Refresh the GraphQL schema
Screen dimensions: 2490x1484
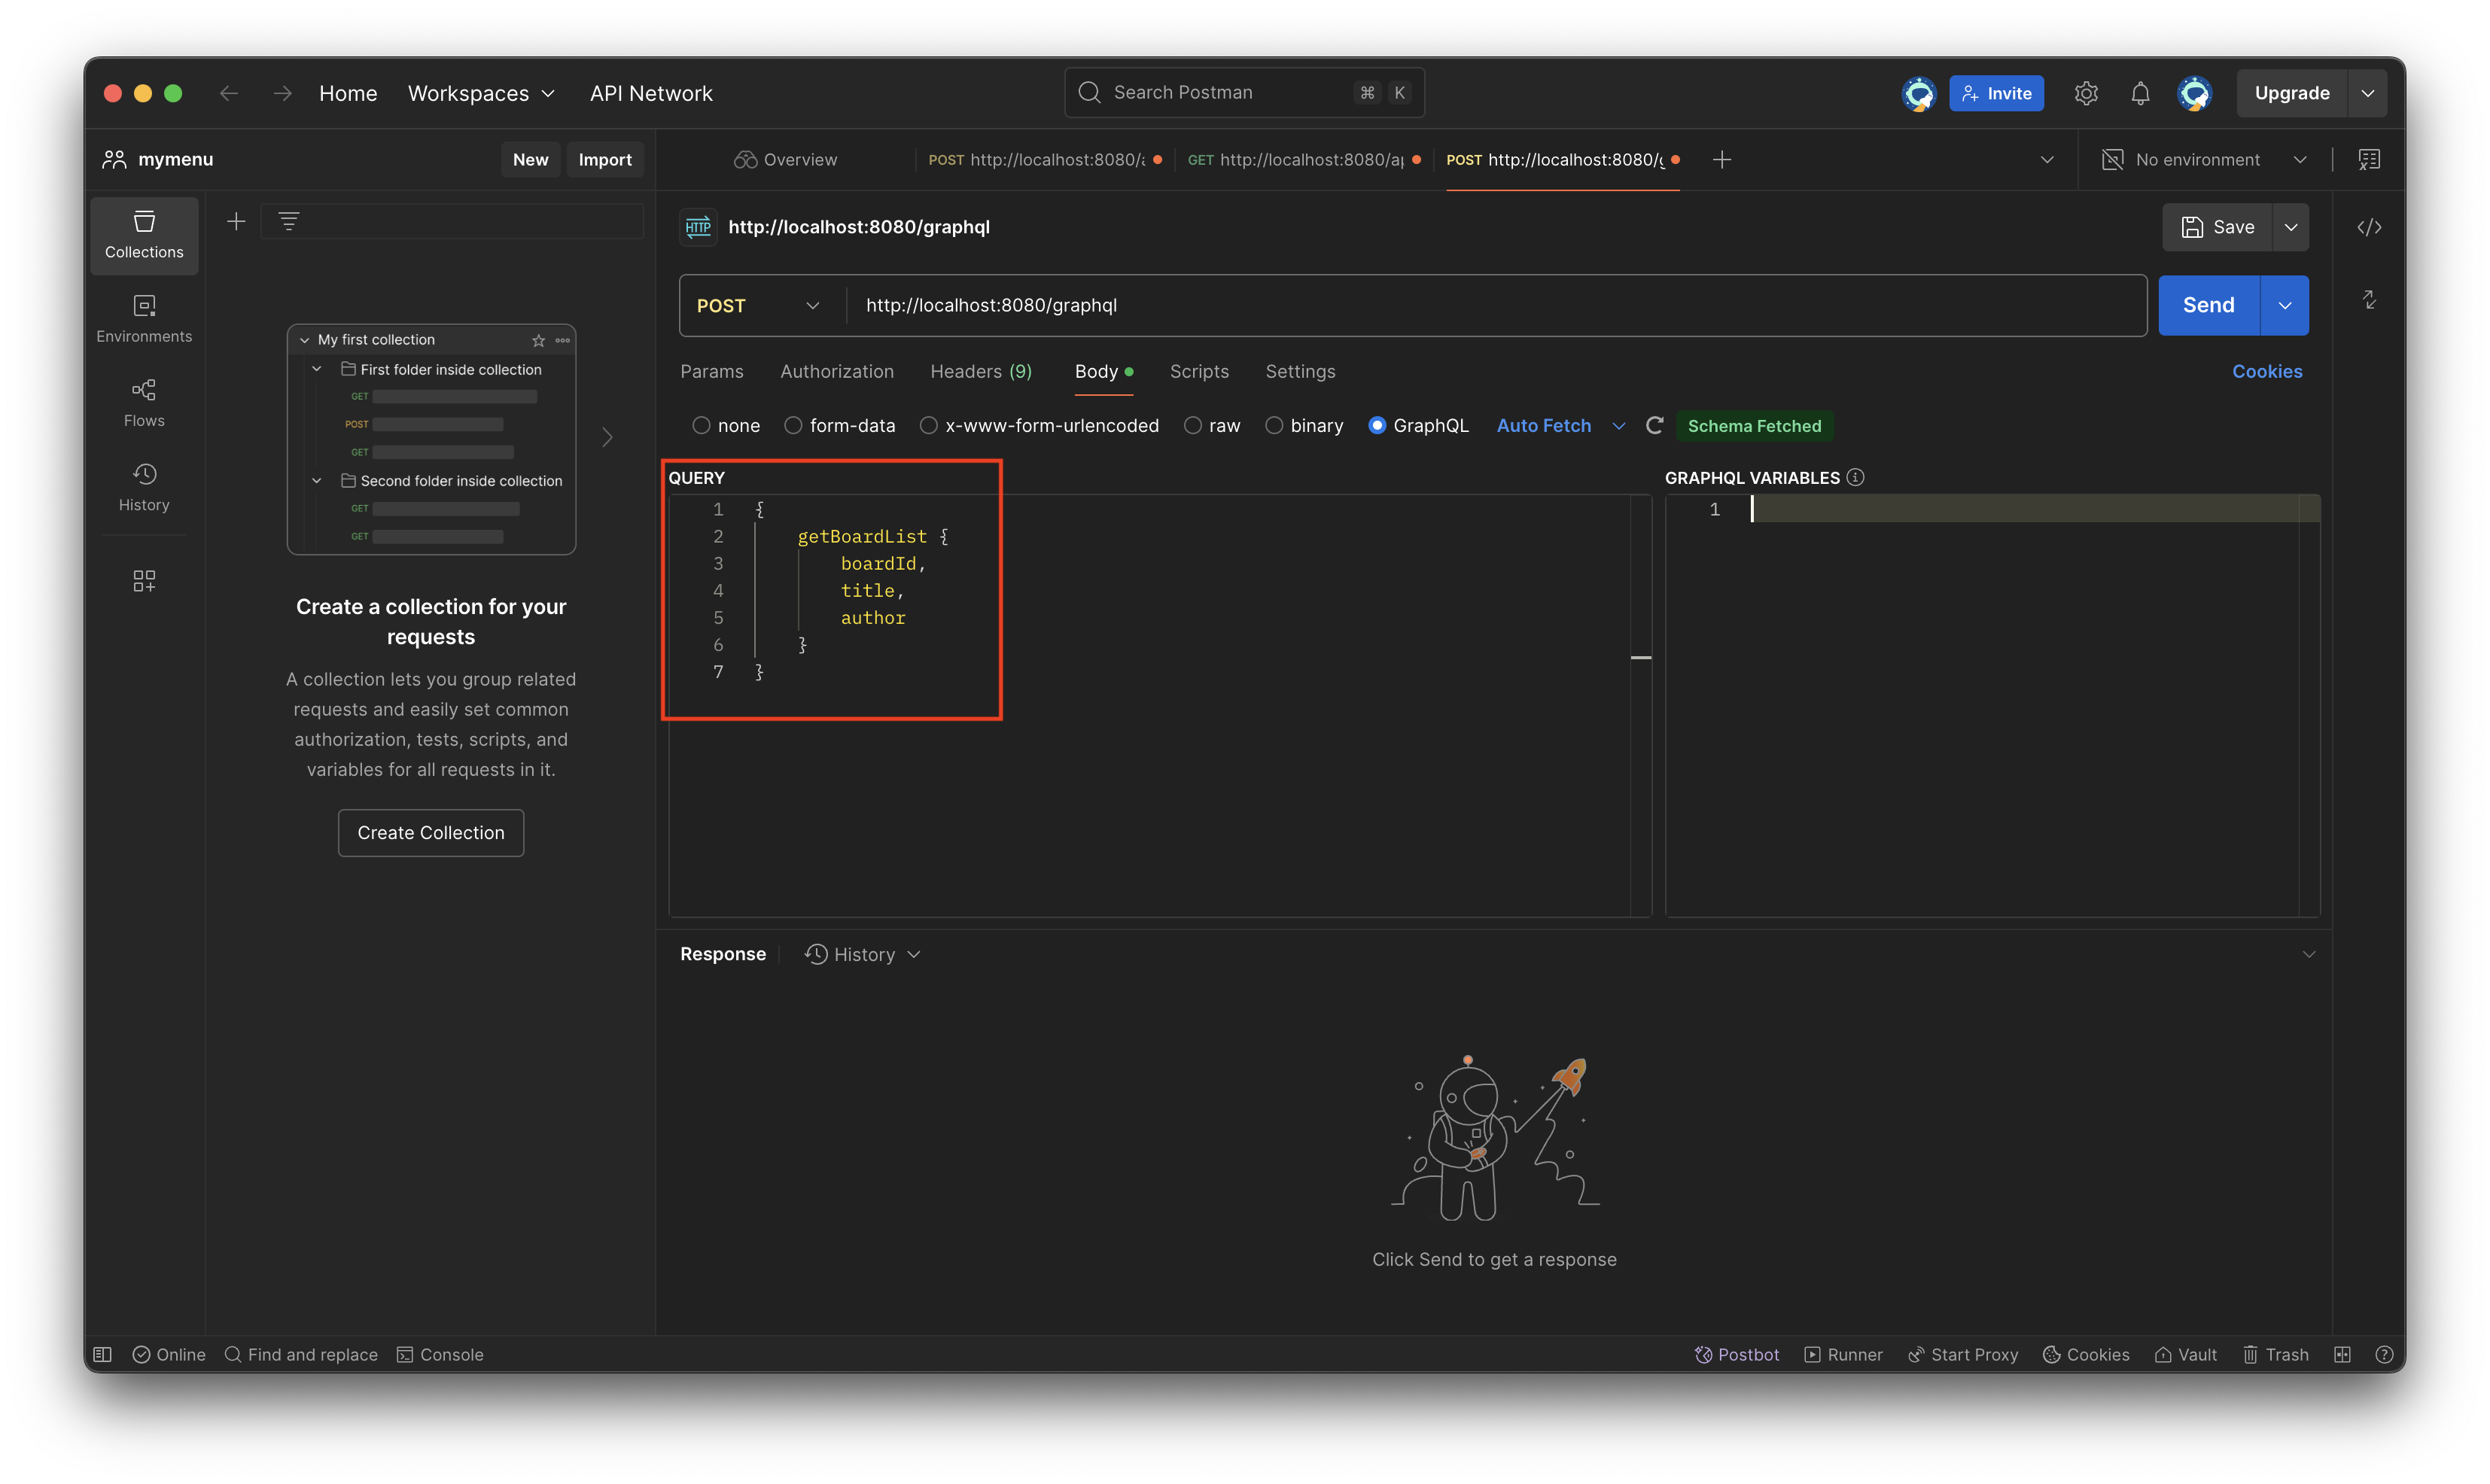tap(1654, 426)
